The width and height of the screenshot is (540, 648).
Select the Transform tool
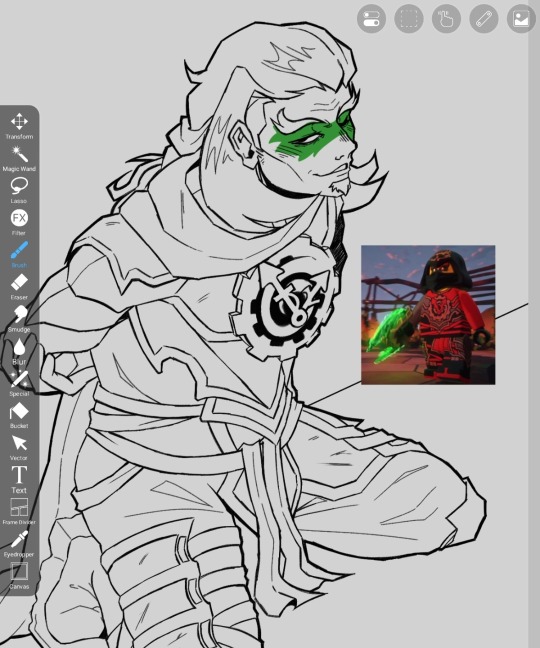pos(19,126)
